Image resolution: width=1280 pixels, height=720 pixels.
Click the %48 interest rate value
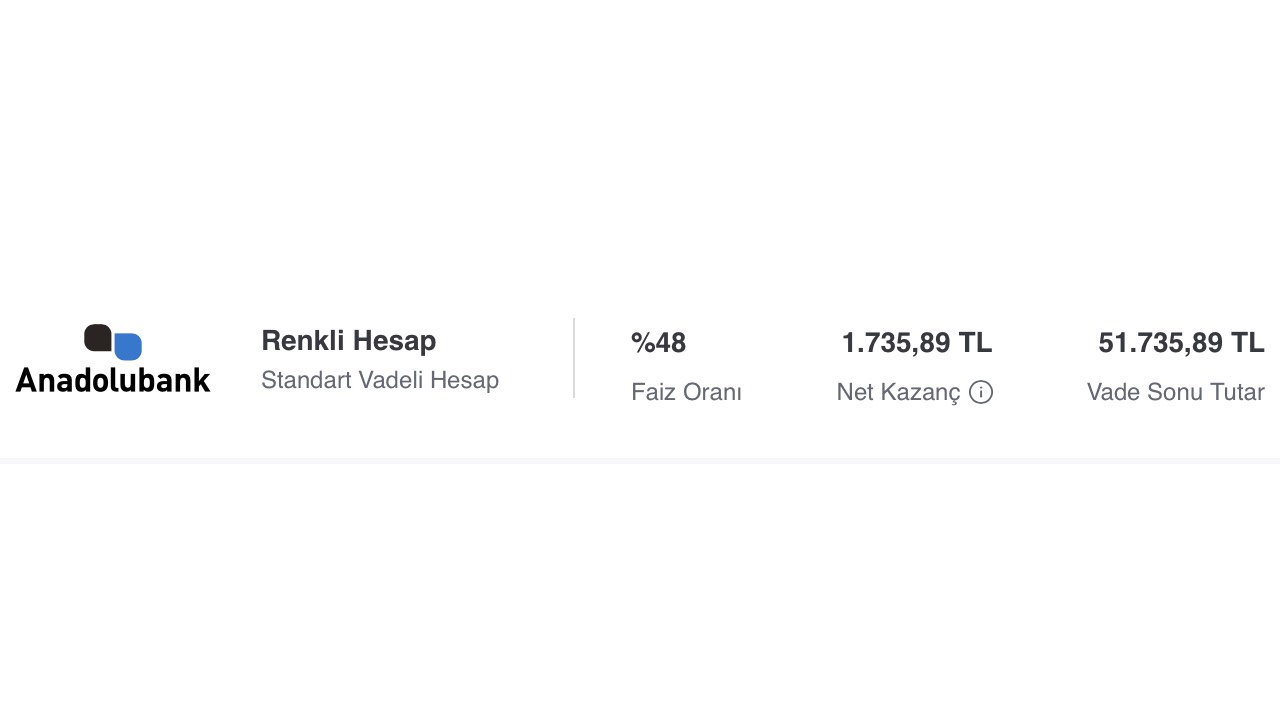(658, 343)
